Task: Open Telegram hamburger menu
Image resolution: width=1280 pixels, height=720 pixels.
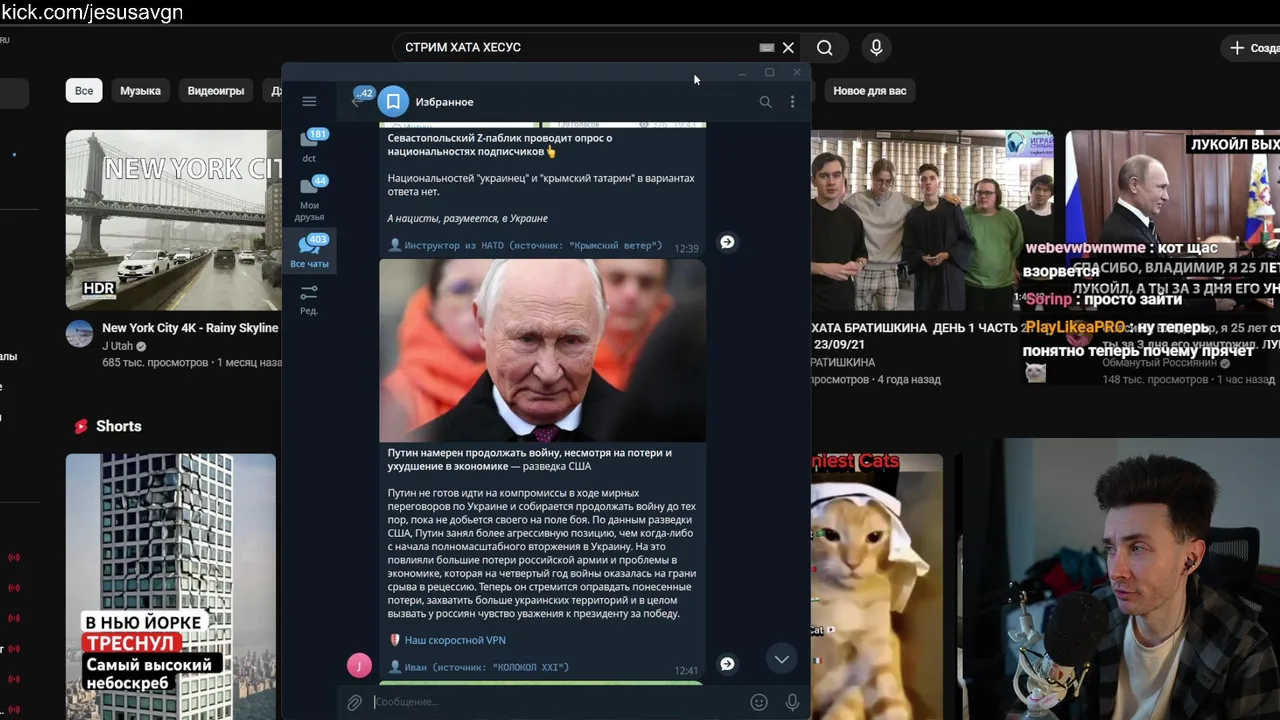Action: pyautogui.click(x=309, y=101)
